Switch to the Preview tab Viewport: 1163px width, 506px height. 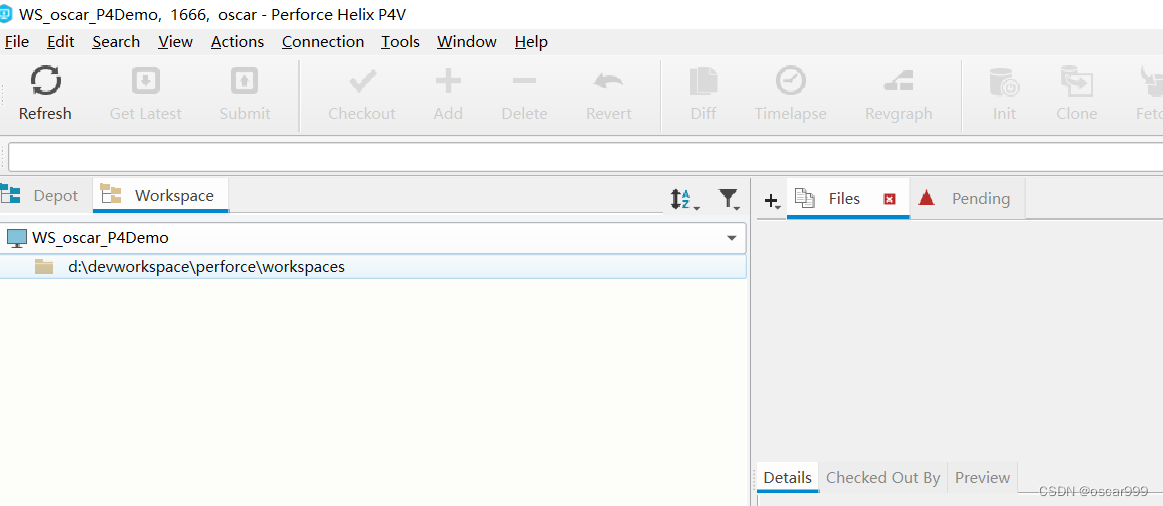click(x=983, y=478)
